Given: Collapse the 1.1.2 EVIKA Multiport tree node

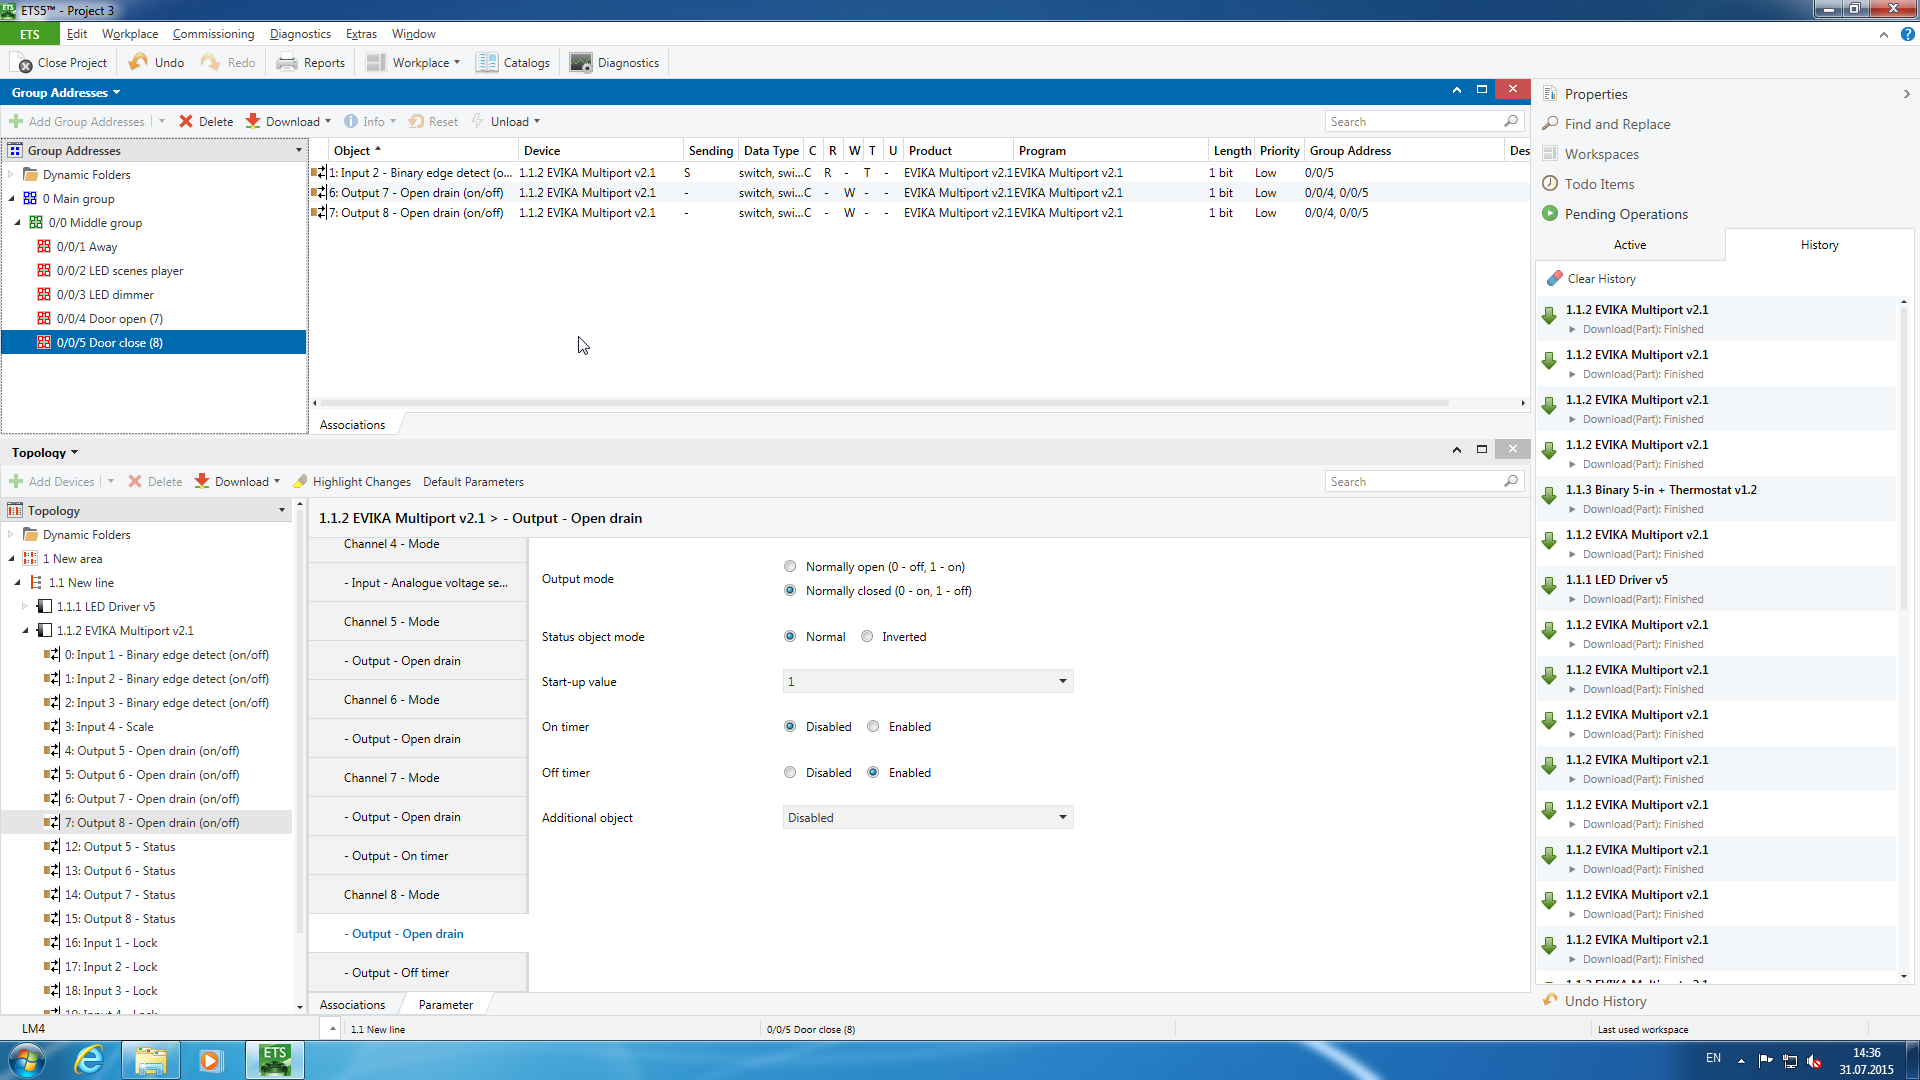Looking at the screenshot, I should point(26,630).
